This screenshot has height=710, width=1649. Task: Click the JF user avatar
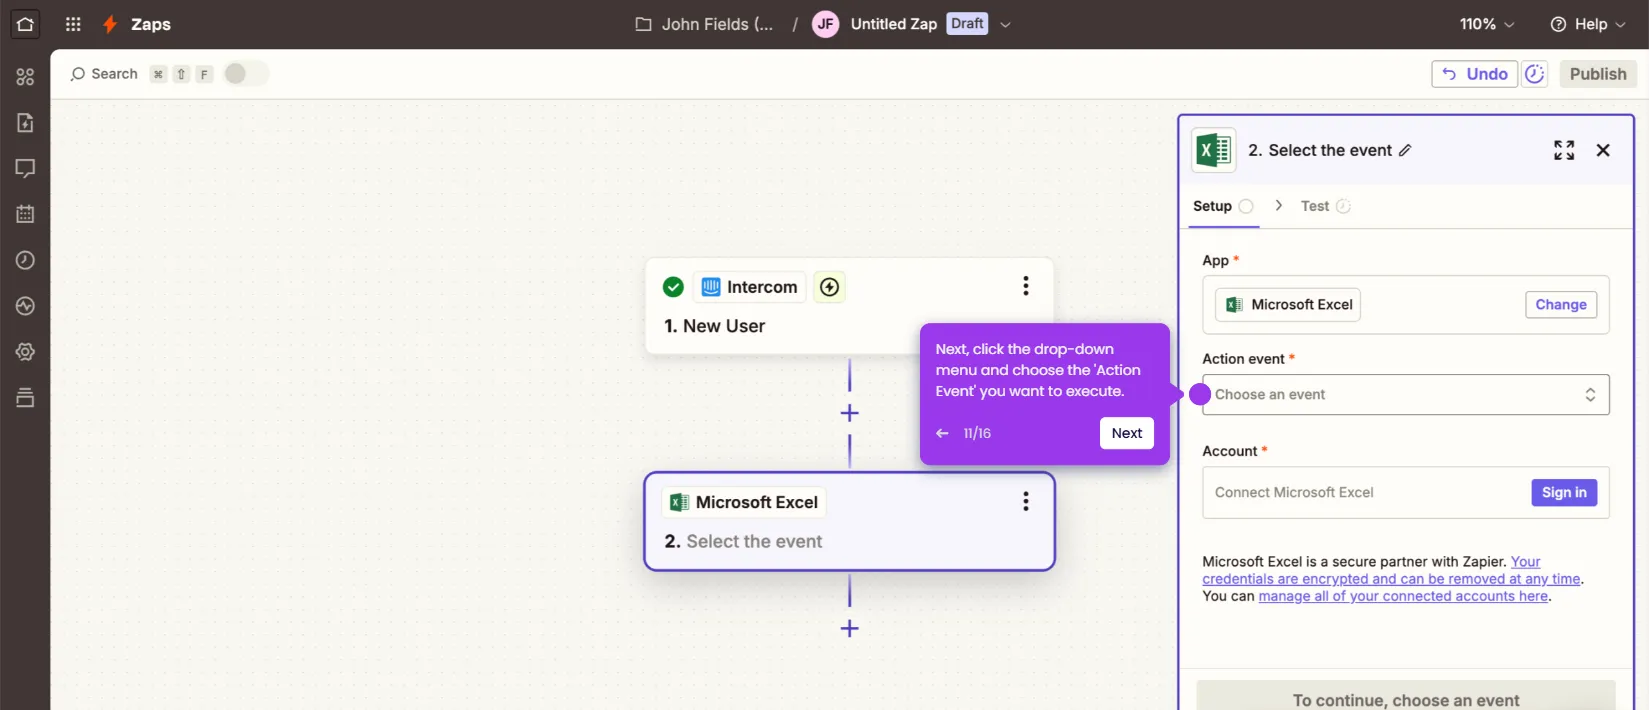pos(825,24)
